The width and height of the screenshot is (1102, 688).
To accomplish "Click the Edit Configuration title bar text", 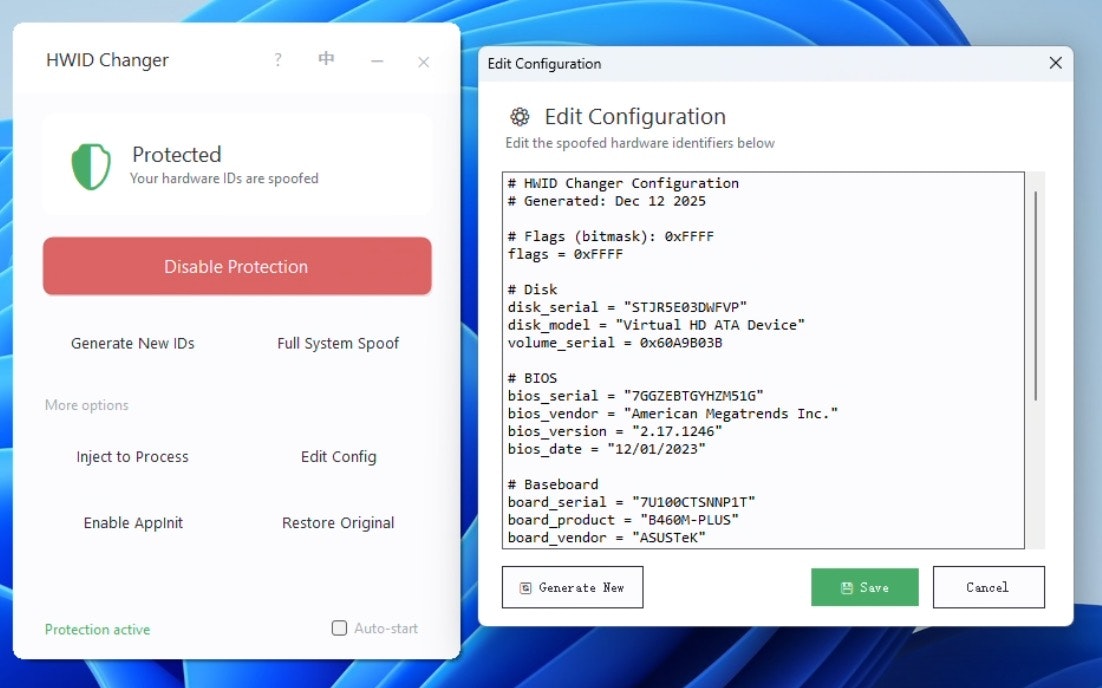I will click(x=544, y=64).
